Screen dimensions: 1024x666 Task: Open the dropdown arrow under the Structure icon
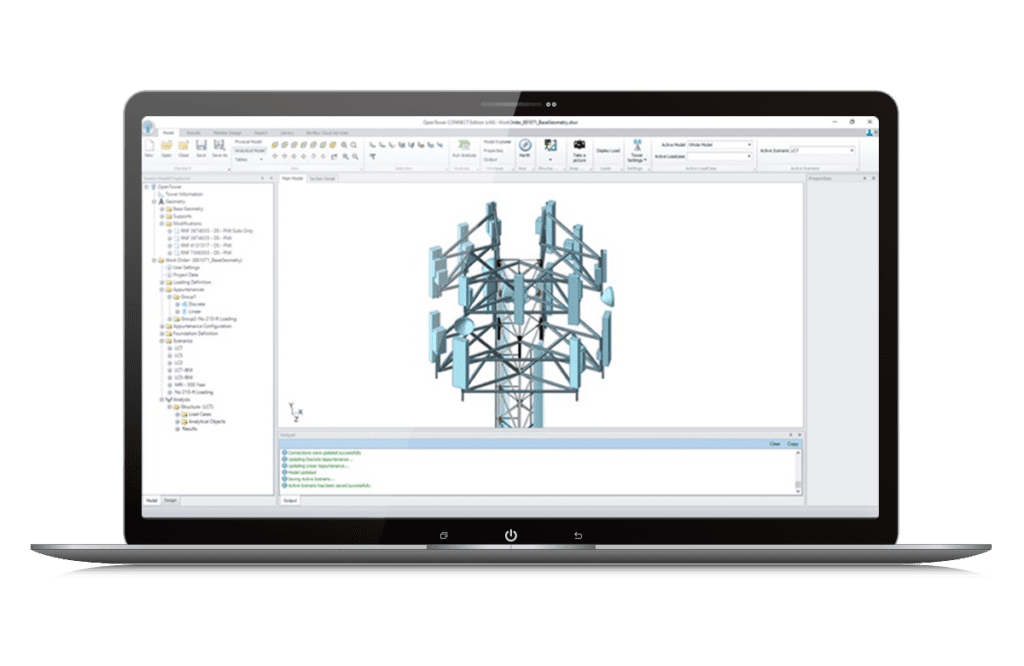[551, 159]
